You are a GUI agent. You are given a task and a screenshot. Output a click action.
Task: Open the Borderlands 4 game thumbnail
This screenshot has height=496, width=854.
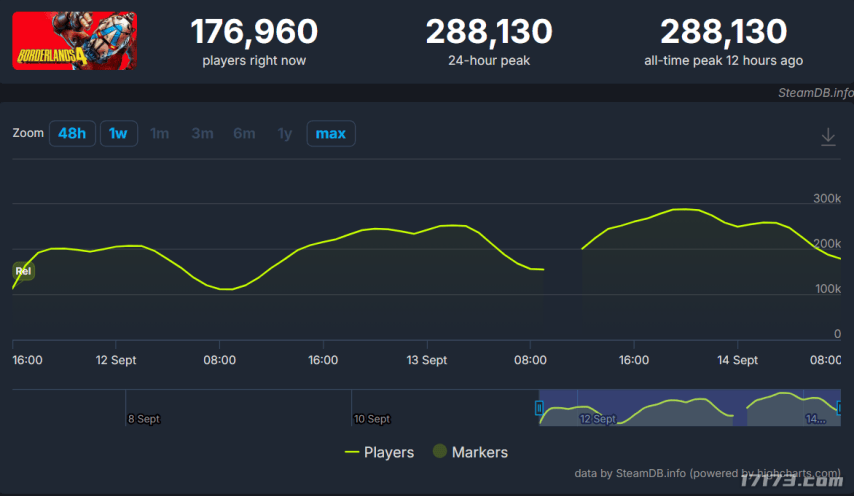pyautogui.click(x=75, y=41)
